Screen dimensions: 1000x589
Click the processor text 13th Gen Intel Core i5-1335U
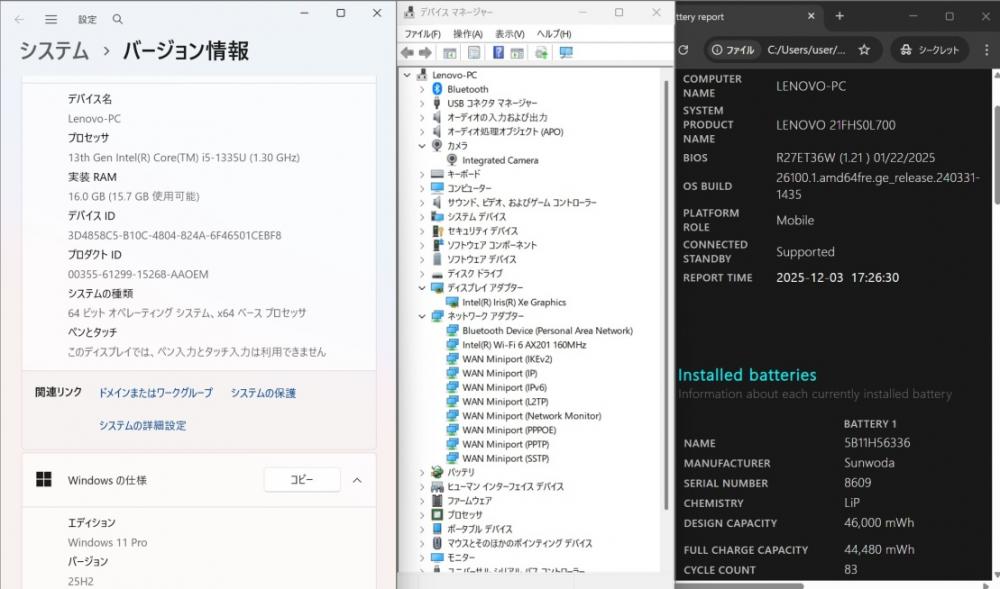[x=184, y=157]
